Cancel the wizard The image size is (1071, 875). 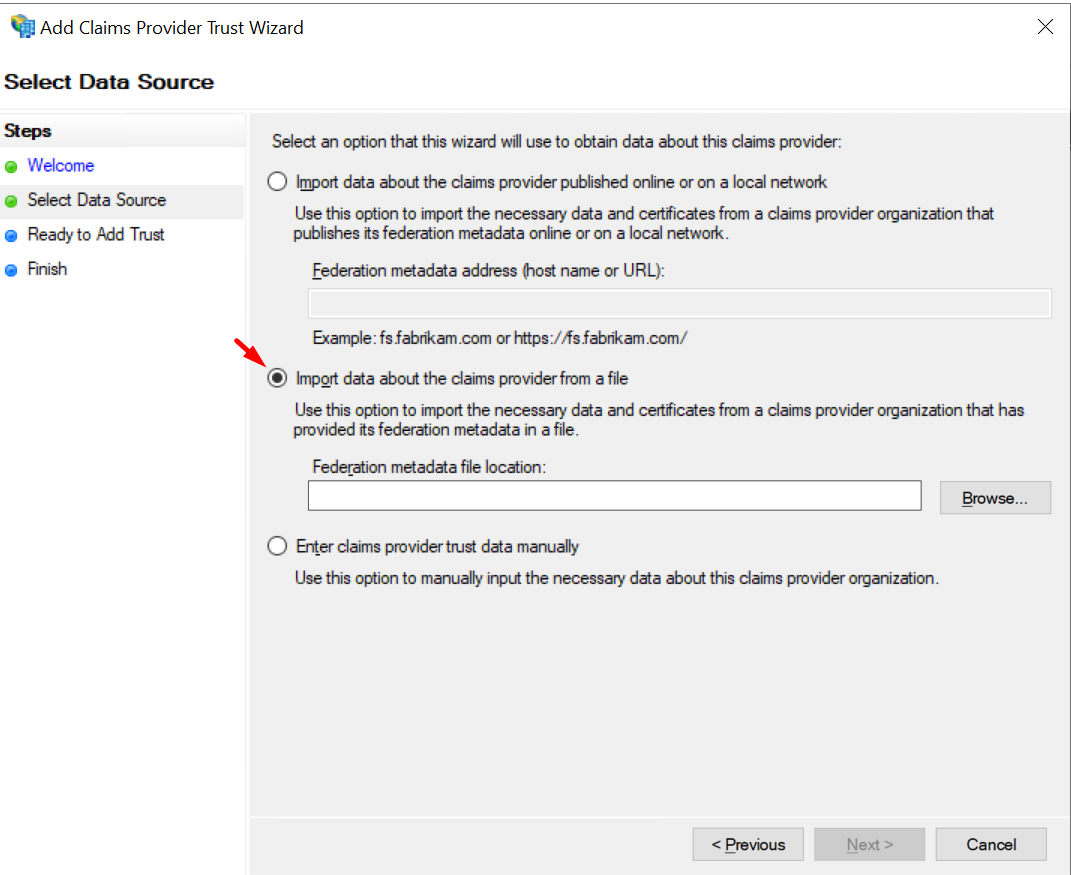click(x=991, y=845)
